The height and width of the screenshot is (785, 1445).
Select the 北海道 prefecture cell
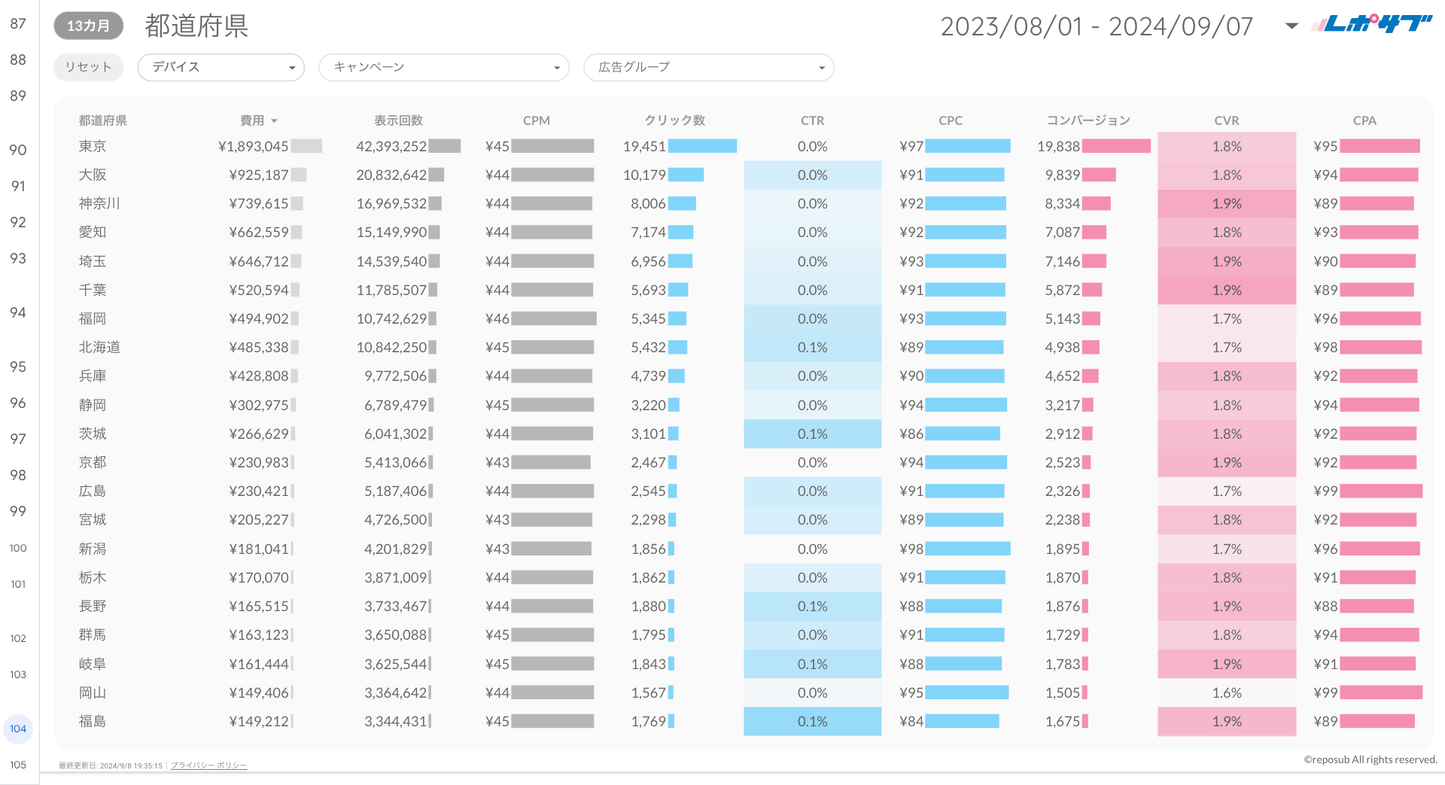100,347
